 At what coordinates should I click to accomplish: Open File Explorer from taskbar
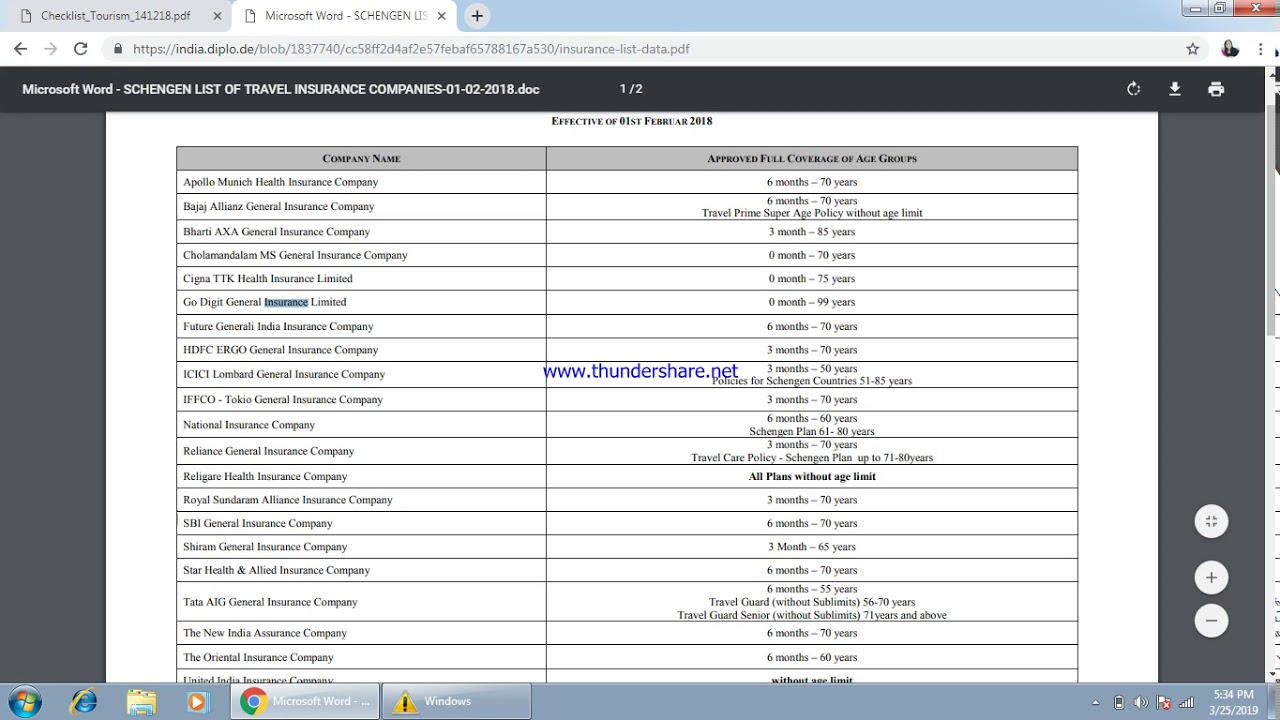pyautogui.click(x=141, y=701)
